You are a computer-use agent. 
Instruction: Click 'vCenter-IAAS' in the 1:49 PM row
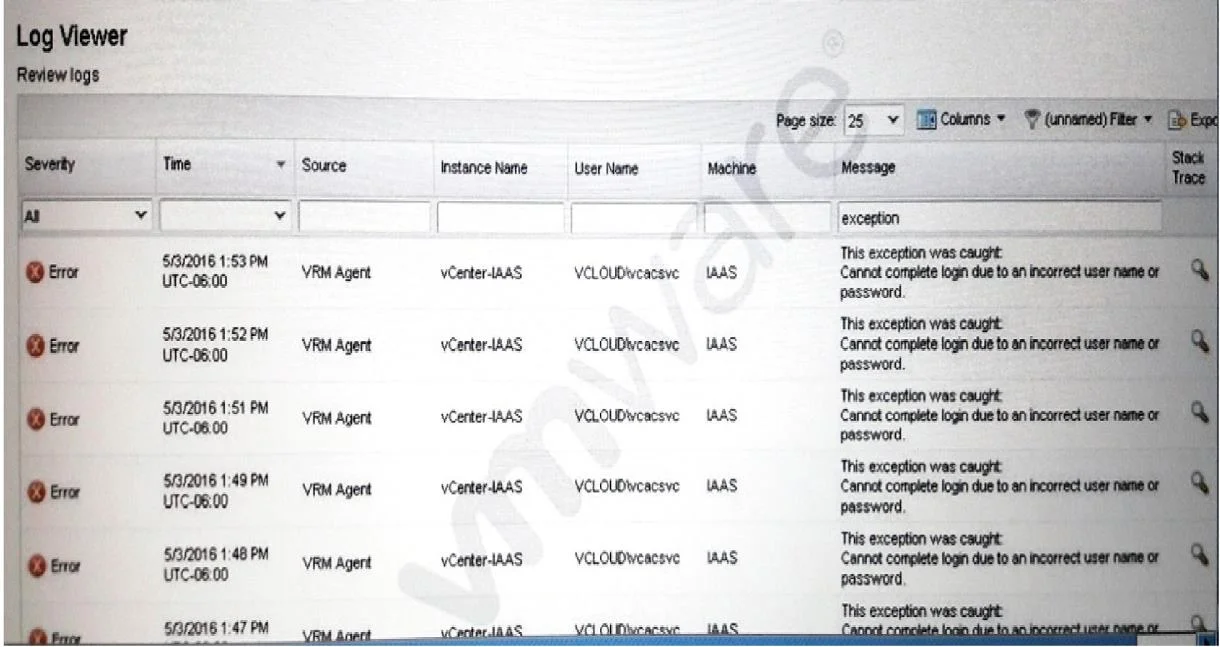point(482,489)
